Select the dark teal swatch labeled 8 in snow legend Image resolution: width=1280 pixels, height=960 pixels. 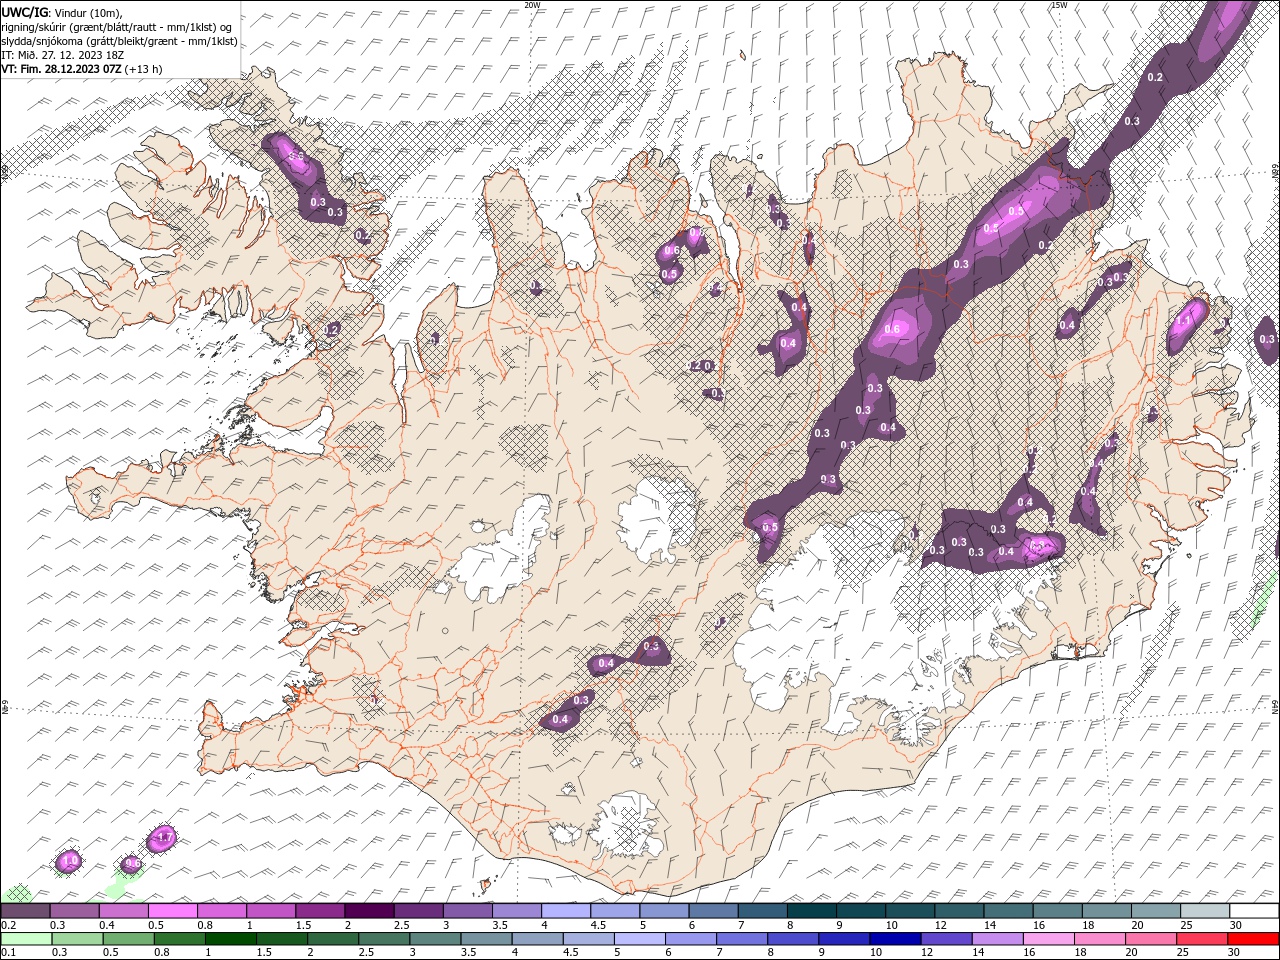810,910
